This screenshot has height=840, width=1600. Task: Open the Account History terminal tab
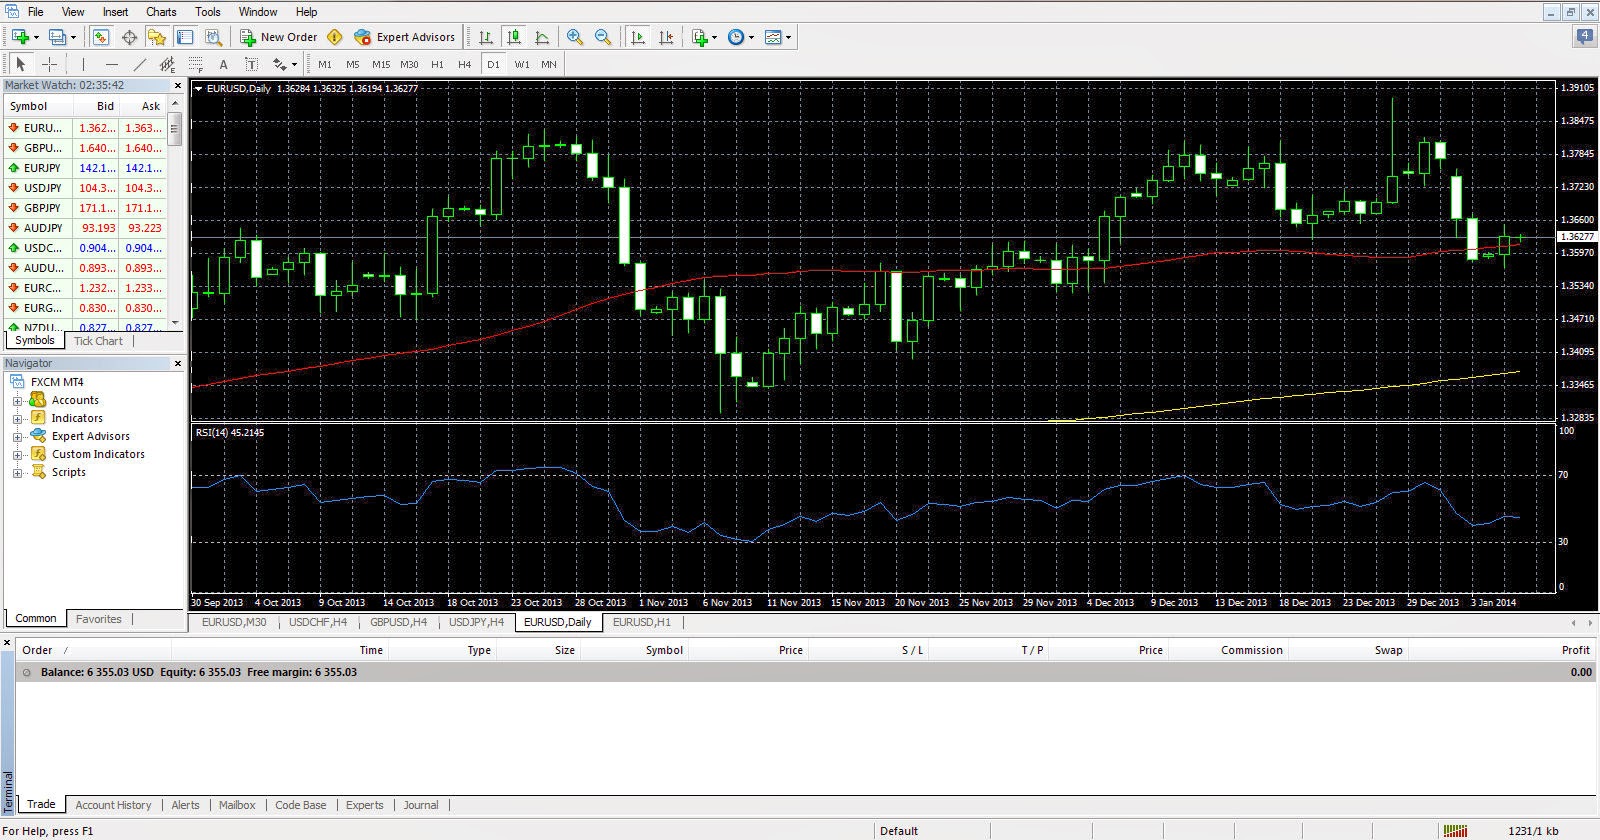coord(113,805)
